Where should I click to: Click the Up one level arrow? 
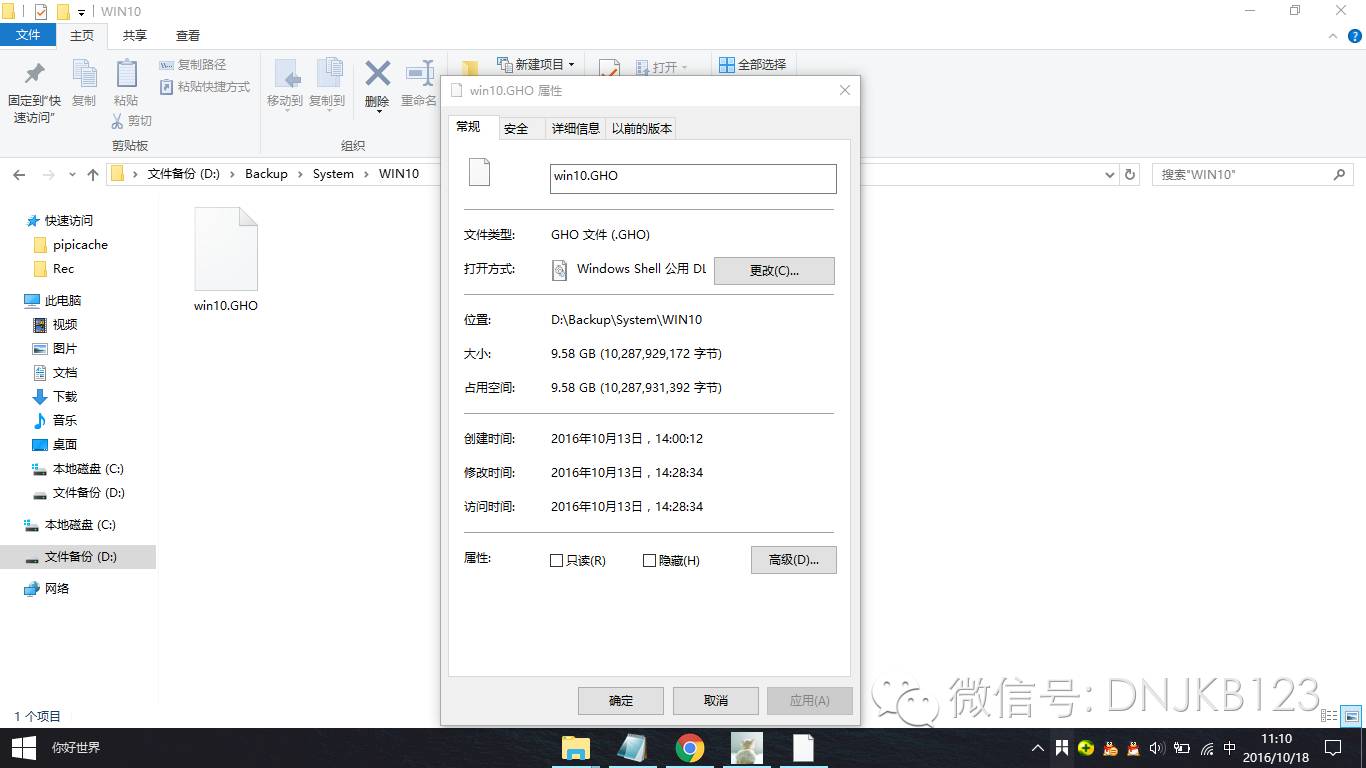tap(93, 174)
